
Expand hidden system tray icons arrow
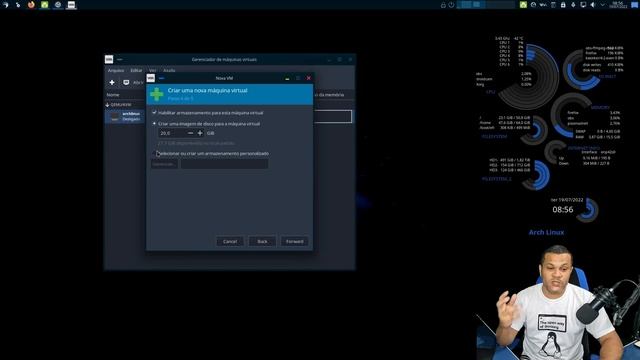pyautogui.click(x=602, y=5)
